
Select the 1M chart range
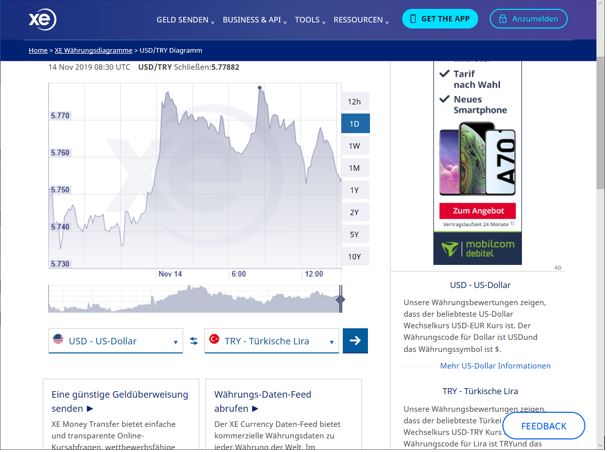pos(355,168)
